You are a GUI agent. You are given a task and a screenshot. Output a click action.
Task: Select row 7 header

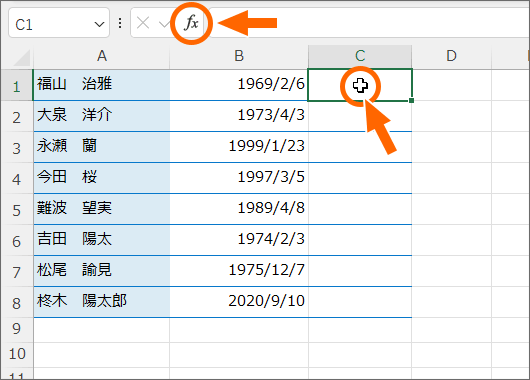click(x=17, y=271)
